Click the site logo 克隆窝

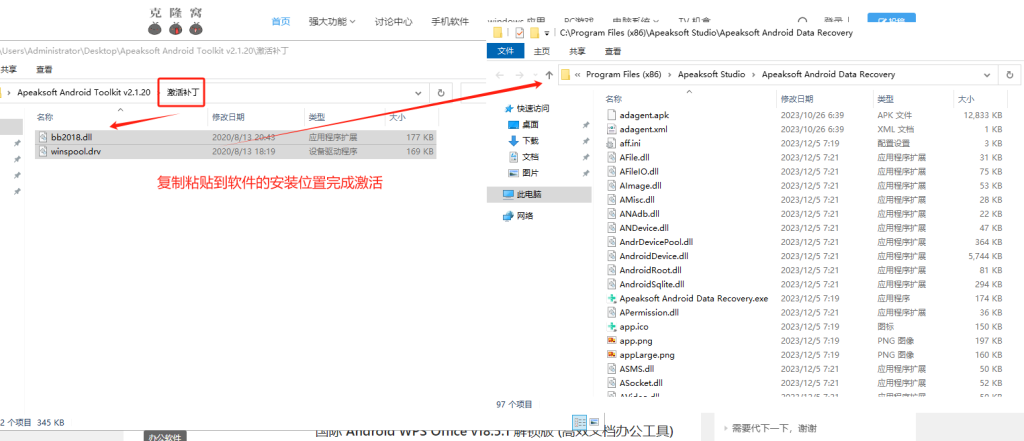pyautogui.click(x=176, y=20)
